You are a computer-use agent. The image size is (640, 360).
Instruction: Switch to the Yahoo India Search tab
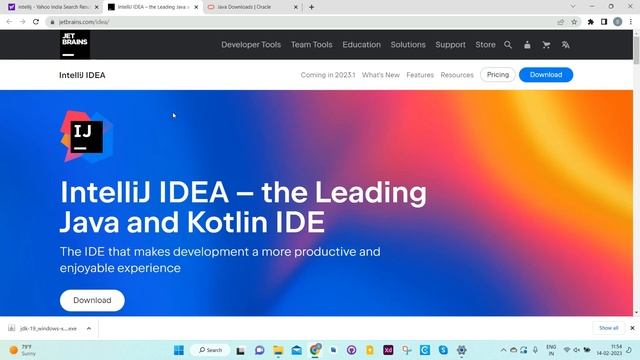tap(53, 7)
